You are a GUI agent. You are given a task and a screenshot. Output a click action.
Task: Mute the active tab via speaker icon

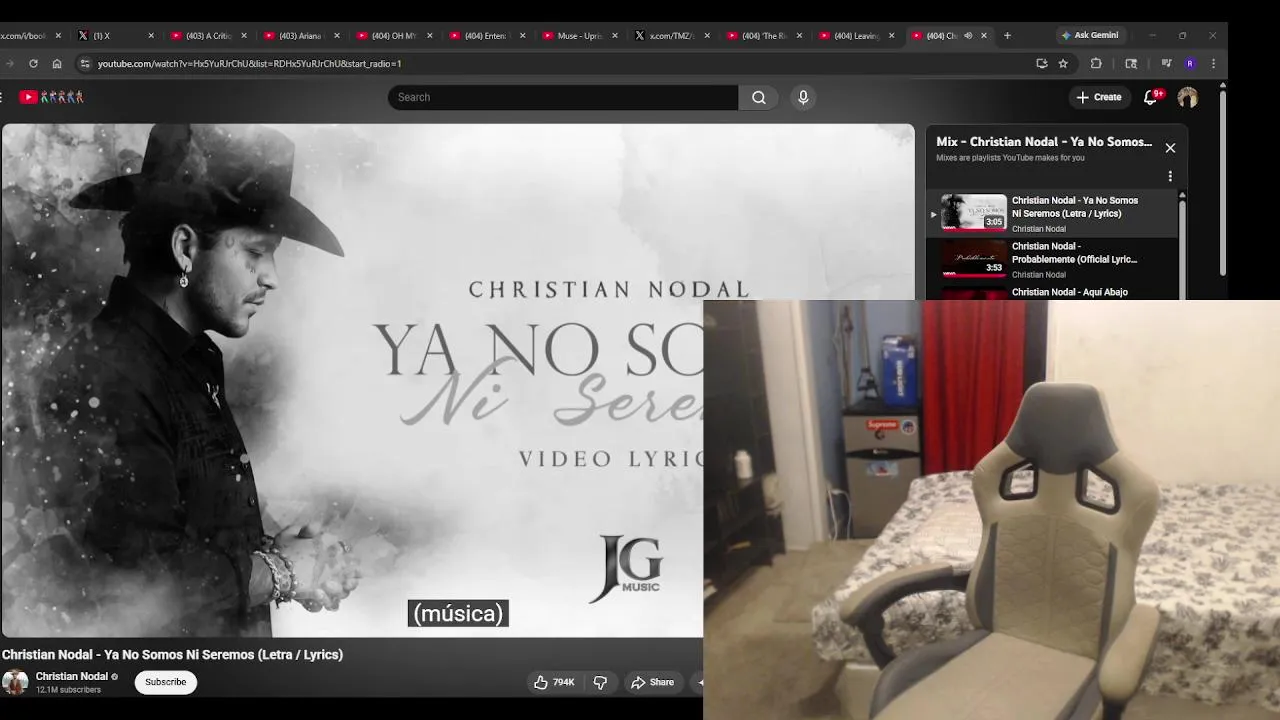click(x=968, y=35)
